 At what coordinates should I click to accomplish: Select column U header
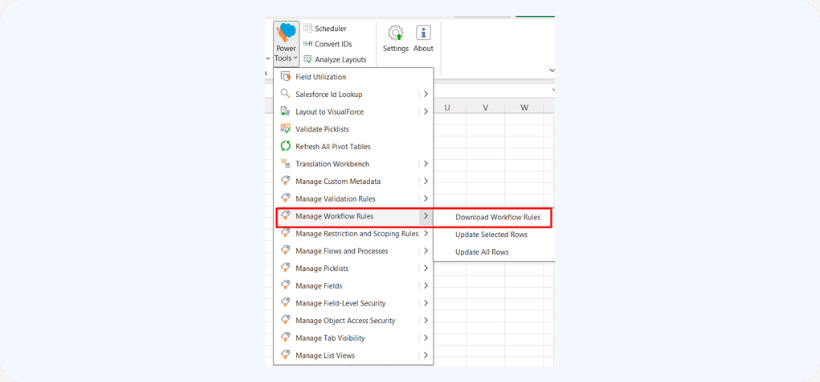447,107
